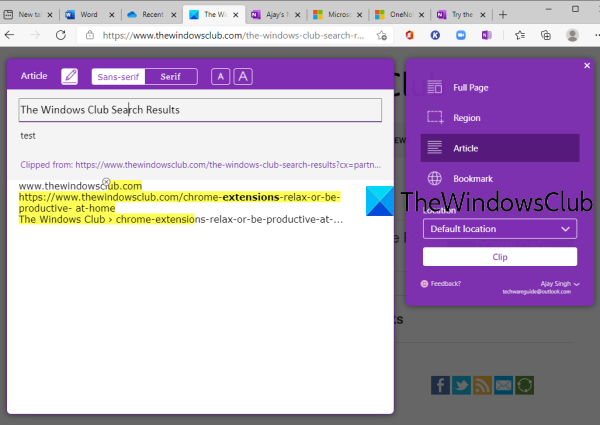The width and height of the screenshot is (600, 425).
Task: Click the green refresh social icon
Action: [x=524, y=385]
